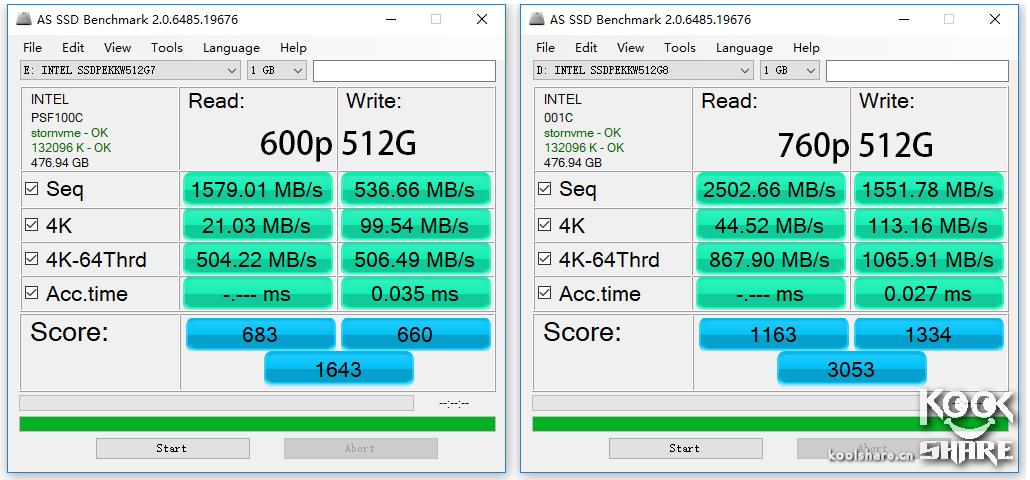This screenshot has height=480, width=1030.
Task: Open drive dropdown showing E: INTEL SSDPEKKW512G7
Action: [130, 70]
